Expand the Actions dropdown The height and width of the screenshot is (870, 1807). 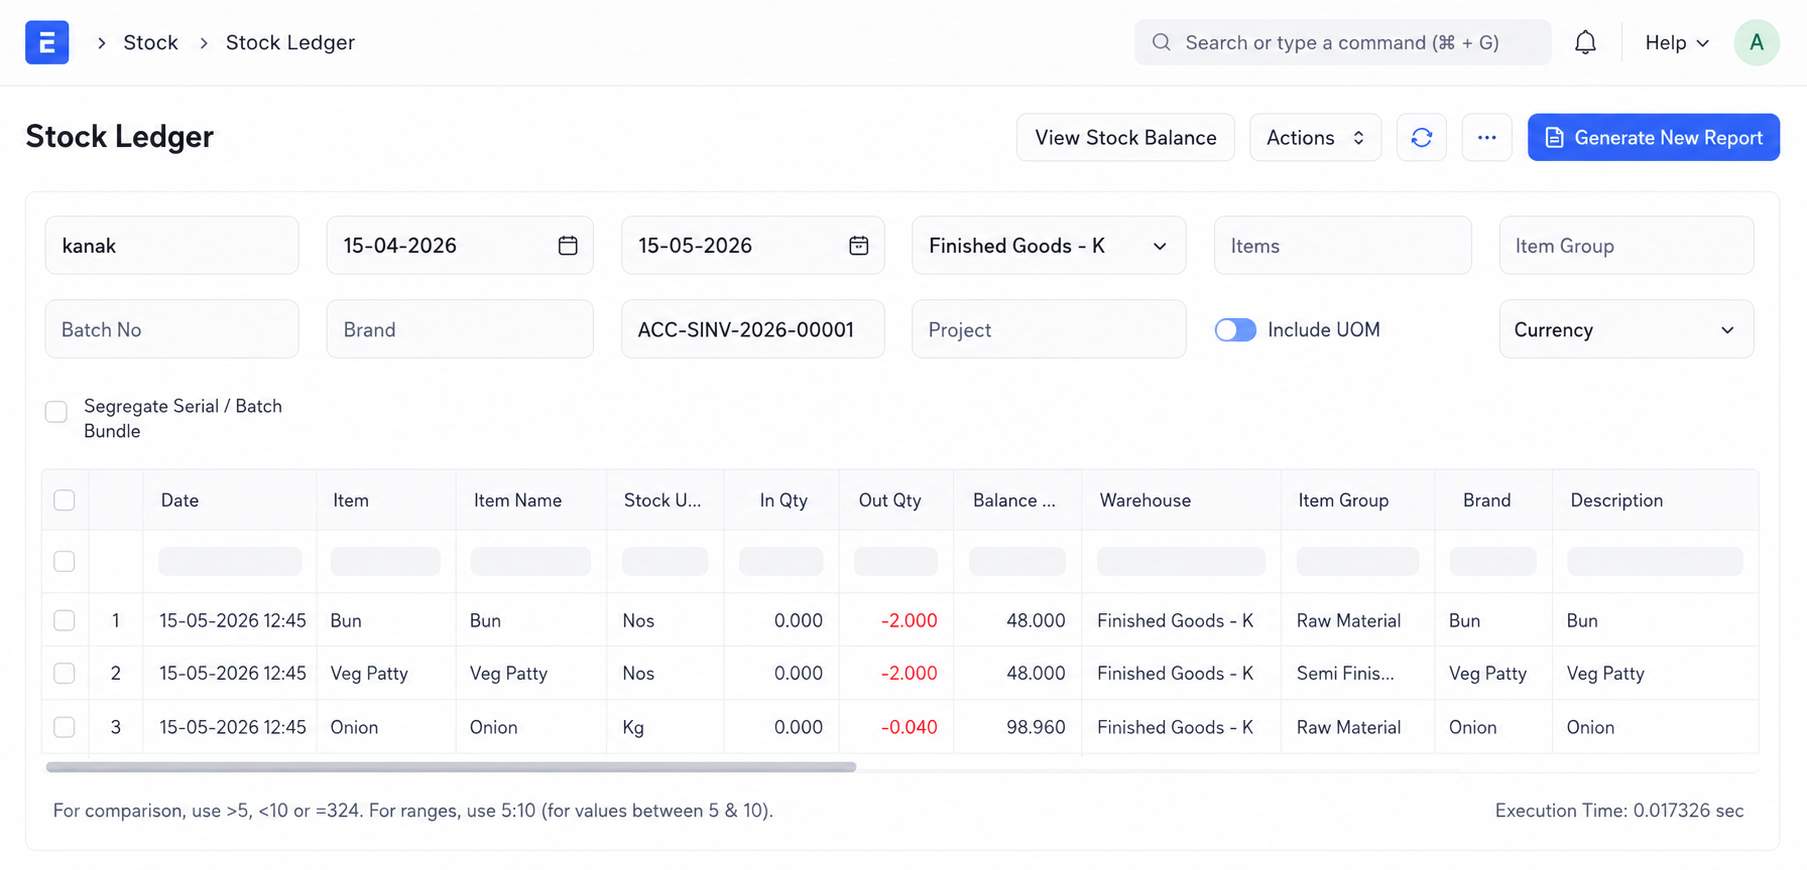pos(1315,137)
